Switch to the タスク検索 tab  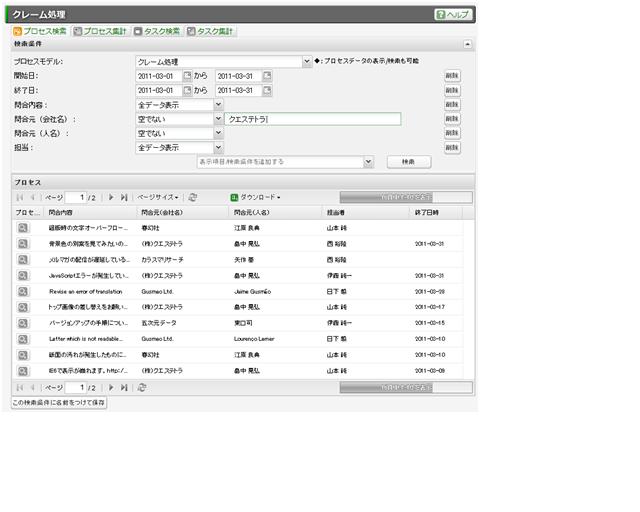tap(156, 32)
